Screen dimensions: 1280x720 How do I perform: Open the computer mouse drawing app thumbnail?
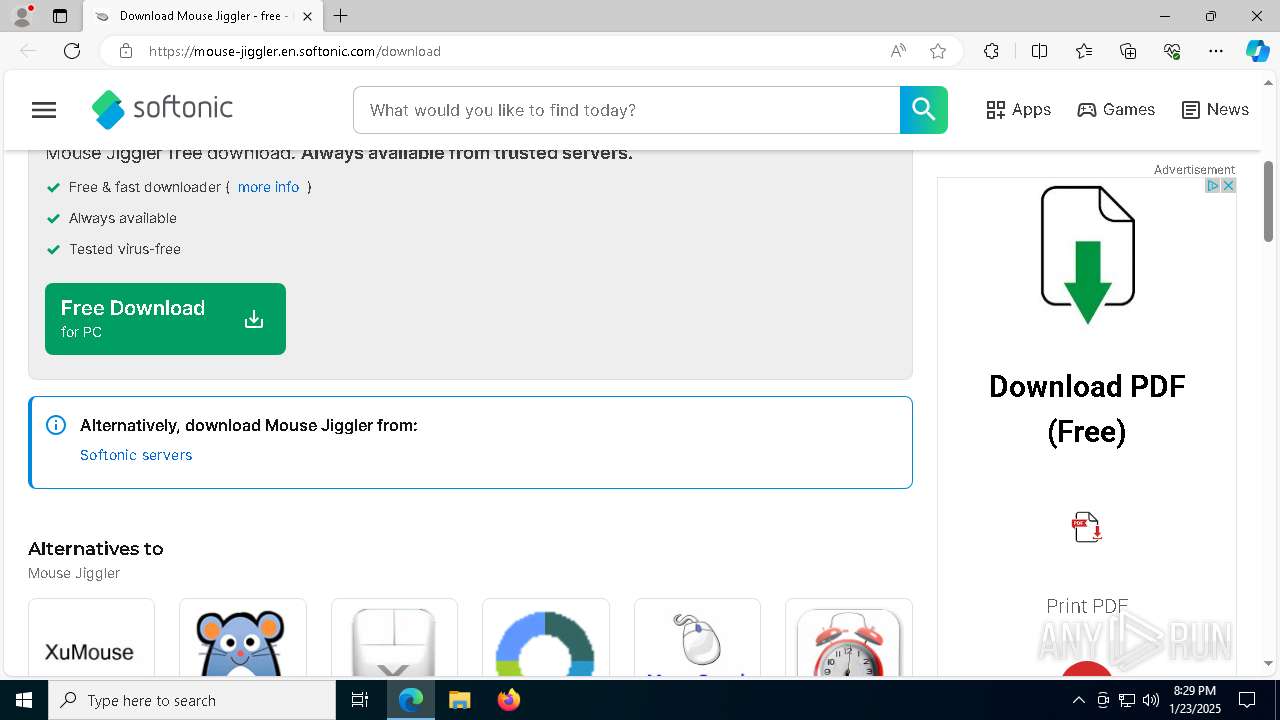coord(697,638)
